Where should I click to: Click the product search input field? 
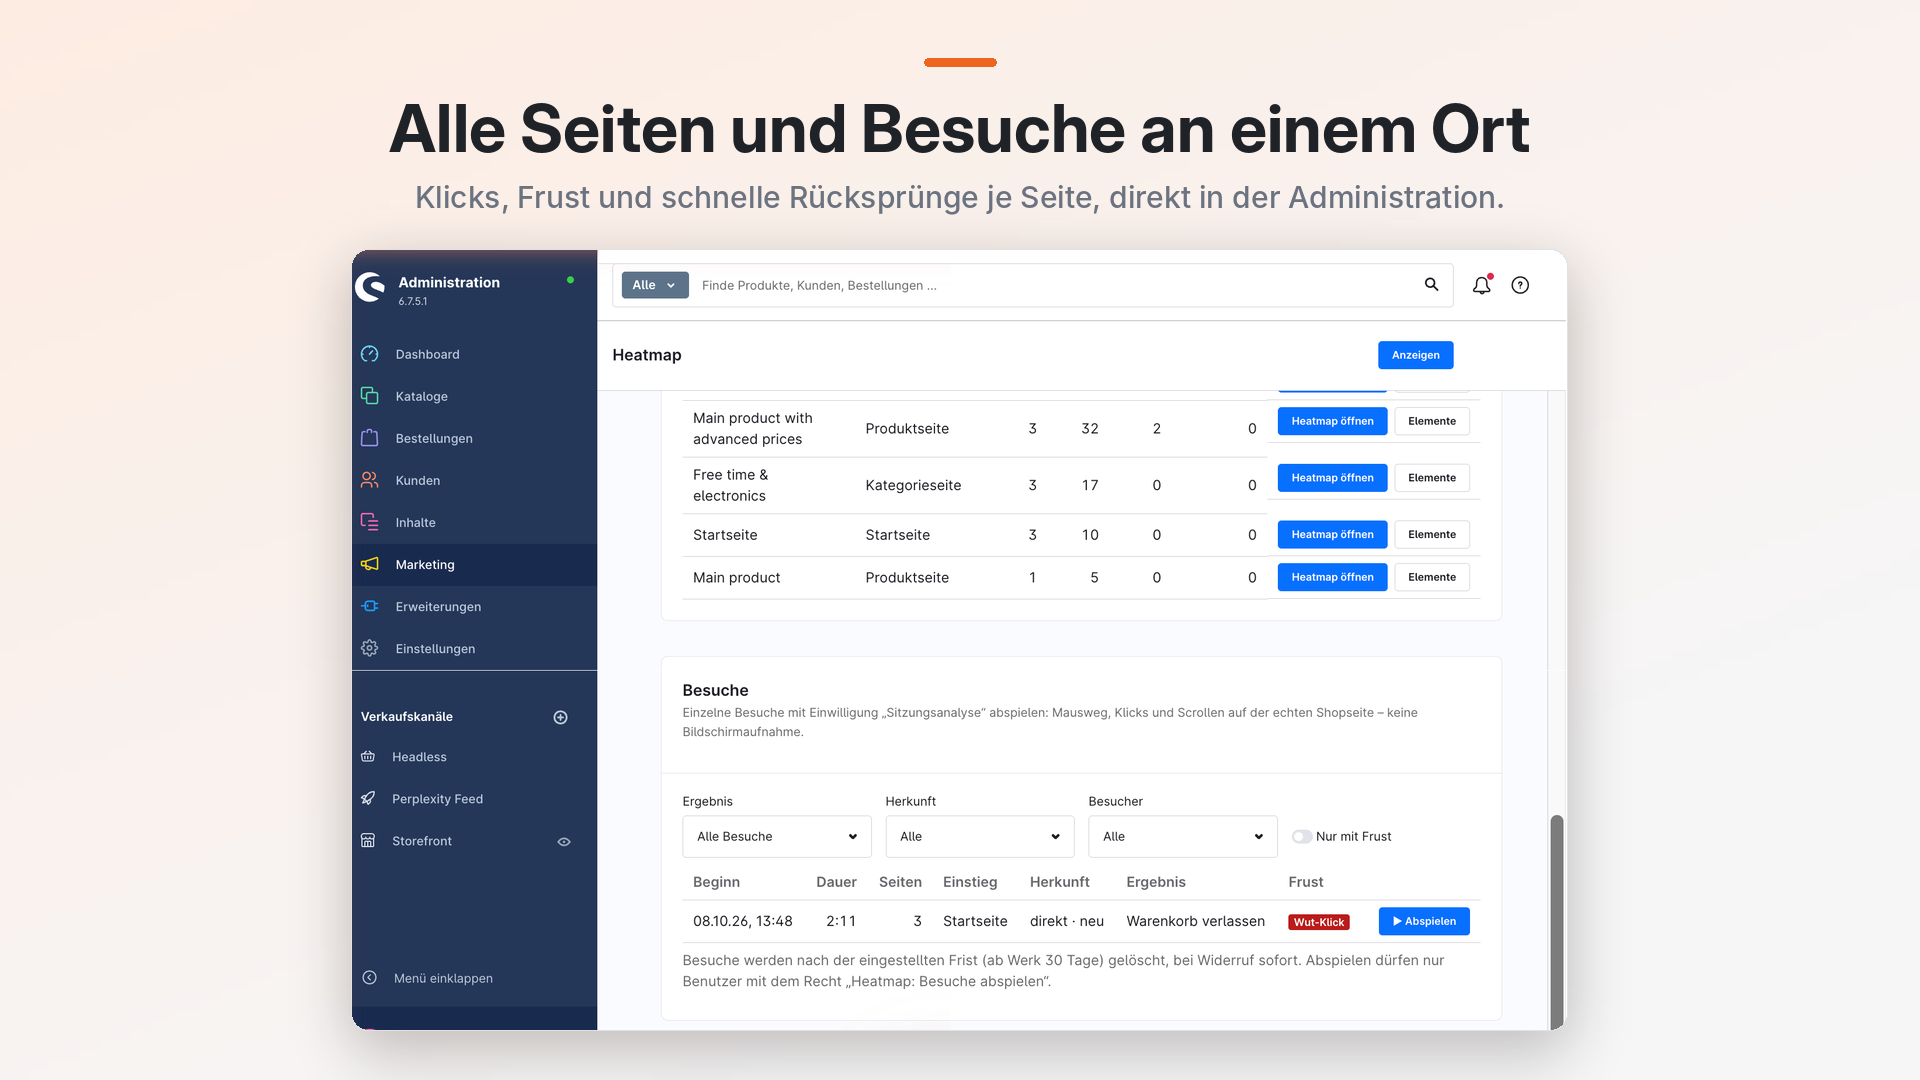tap(1055, 285)
